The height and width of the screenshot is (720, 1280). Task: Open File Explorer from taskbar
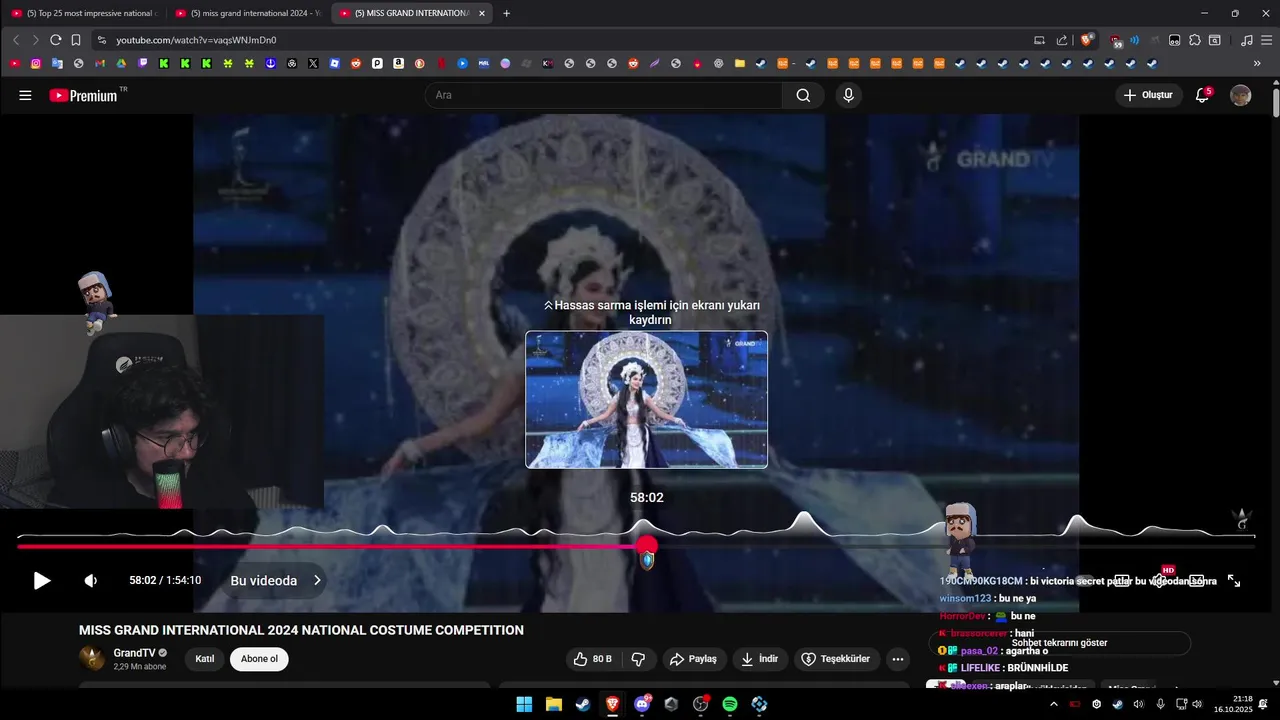(553, 704)
